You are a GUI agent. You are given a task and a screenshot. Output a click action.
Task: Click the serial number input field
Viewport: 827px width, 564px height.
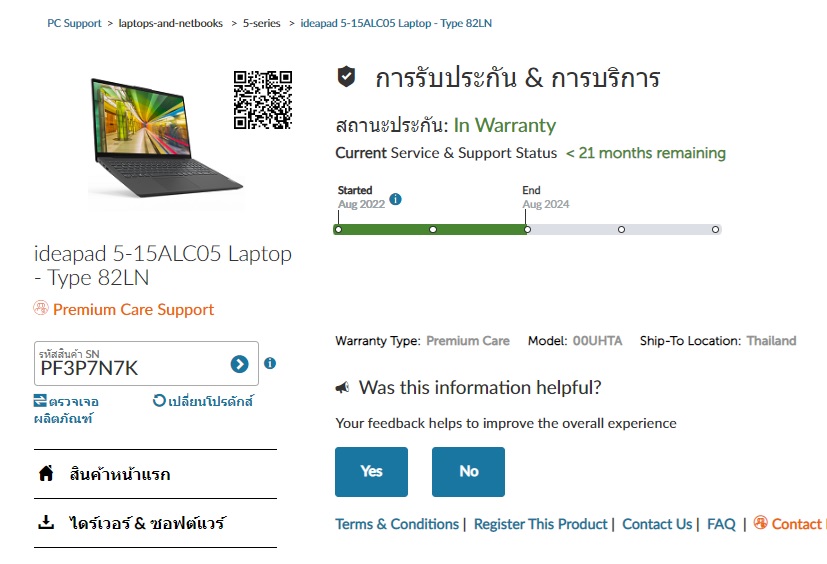point(146,364)
